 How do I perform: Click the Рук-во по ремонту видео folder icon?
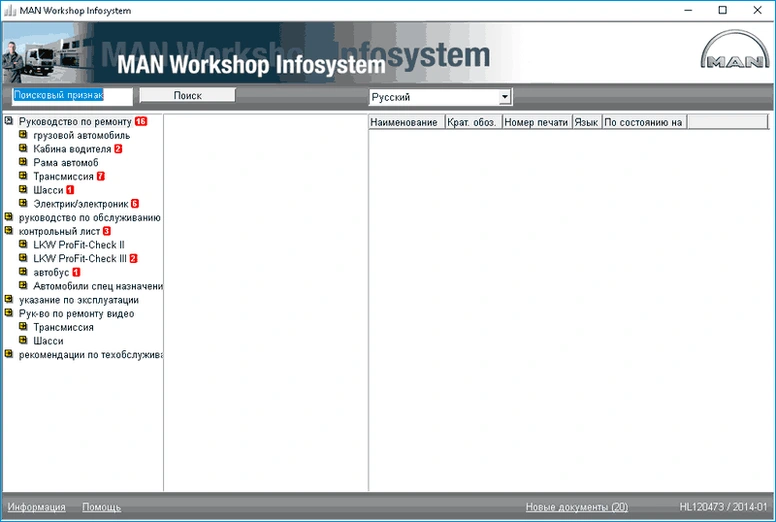click(x=8, y=313)
